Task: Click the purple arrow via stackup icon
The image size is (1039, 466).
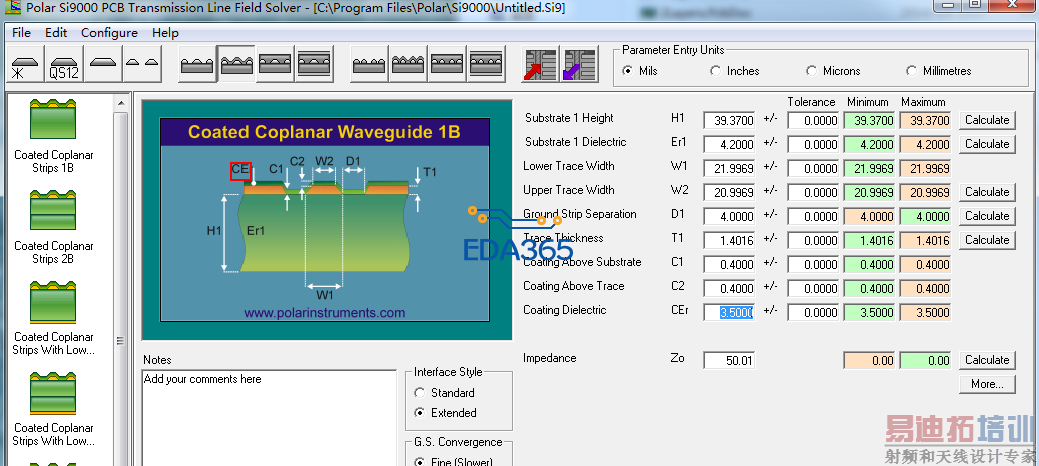Action: pos(579,64)
